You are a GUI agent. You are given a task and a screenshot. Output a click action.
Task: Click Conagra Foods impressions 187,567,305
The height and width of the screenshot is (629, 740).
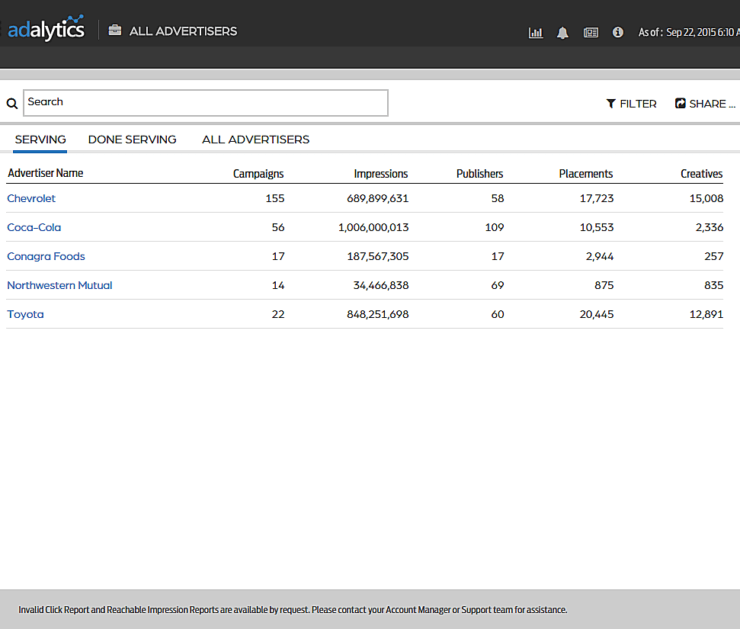[x=378, y=256]
